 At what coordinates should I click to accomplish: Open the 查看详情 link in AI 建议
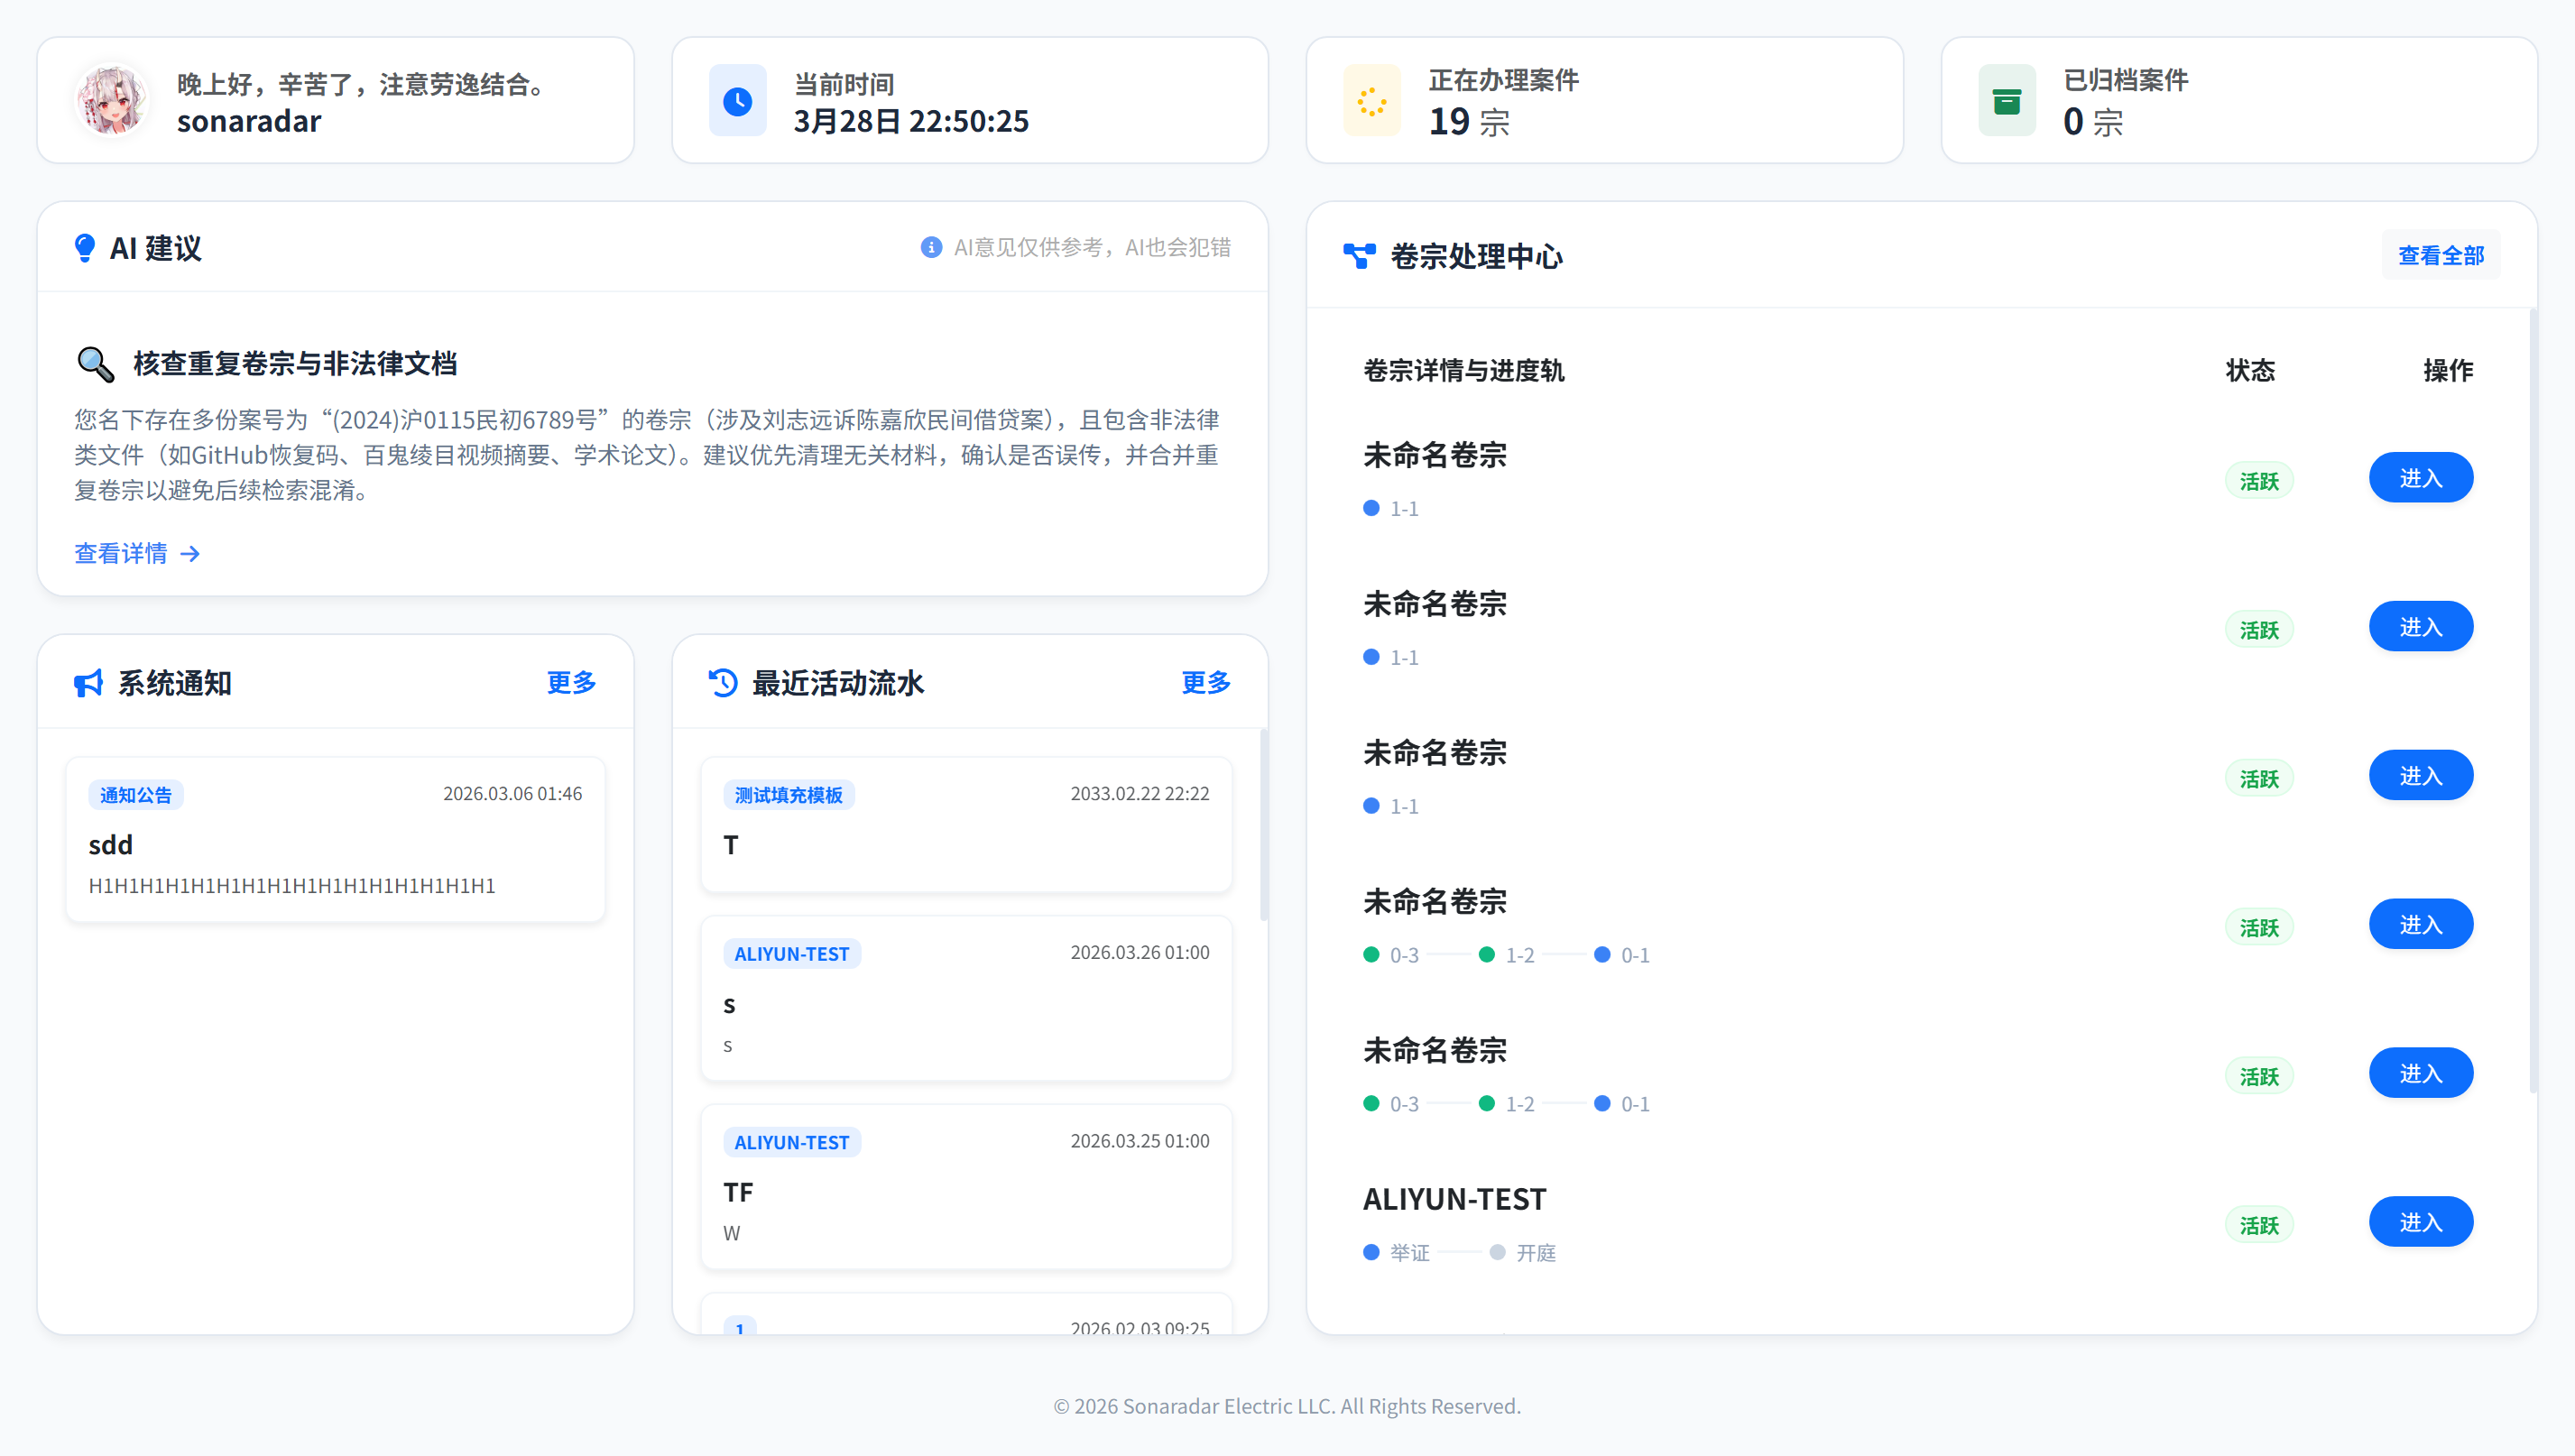tap(122, 553)
